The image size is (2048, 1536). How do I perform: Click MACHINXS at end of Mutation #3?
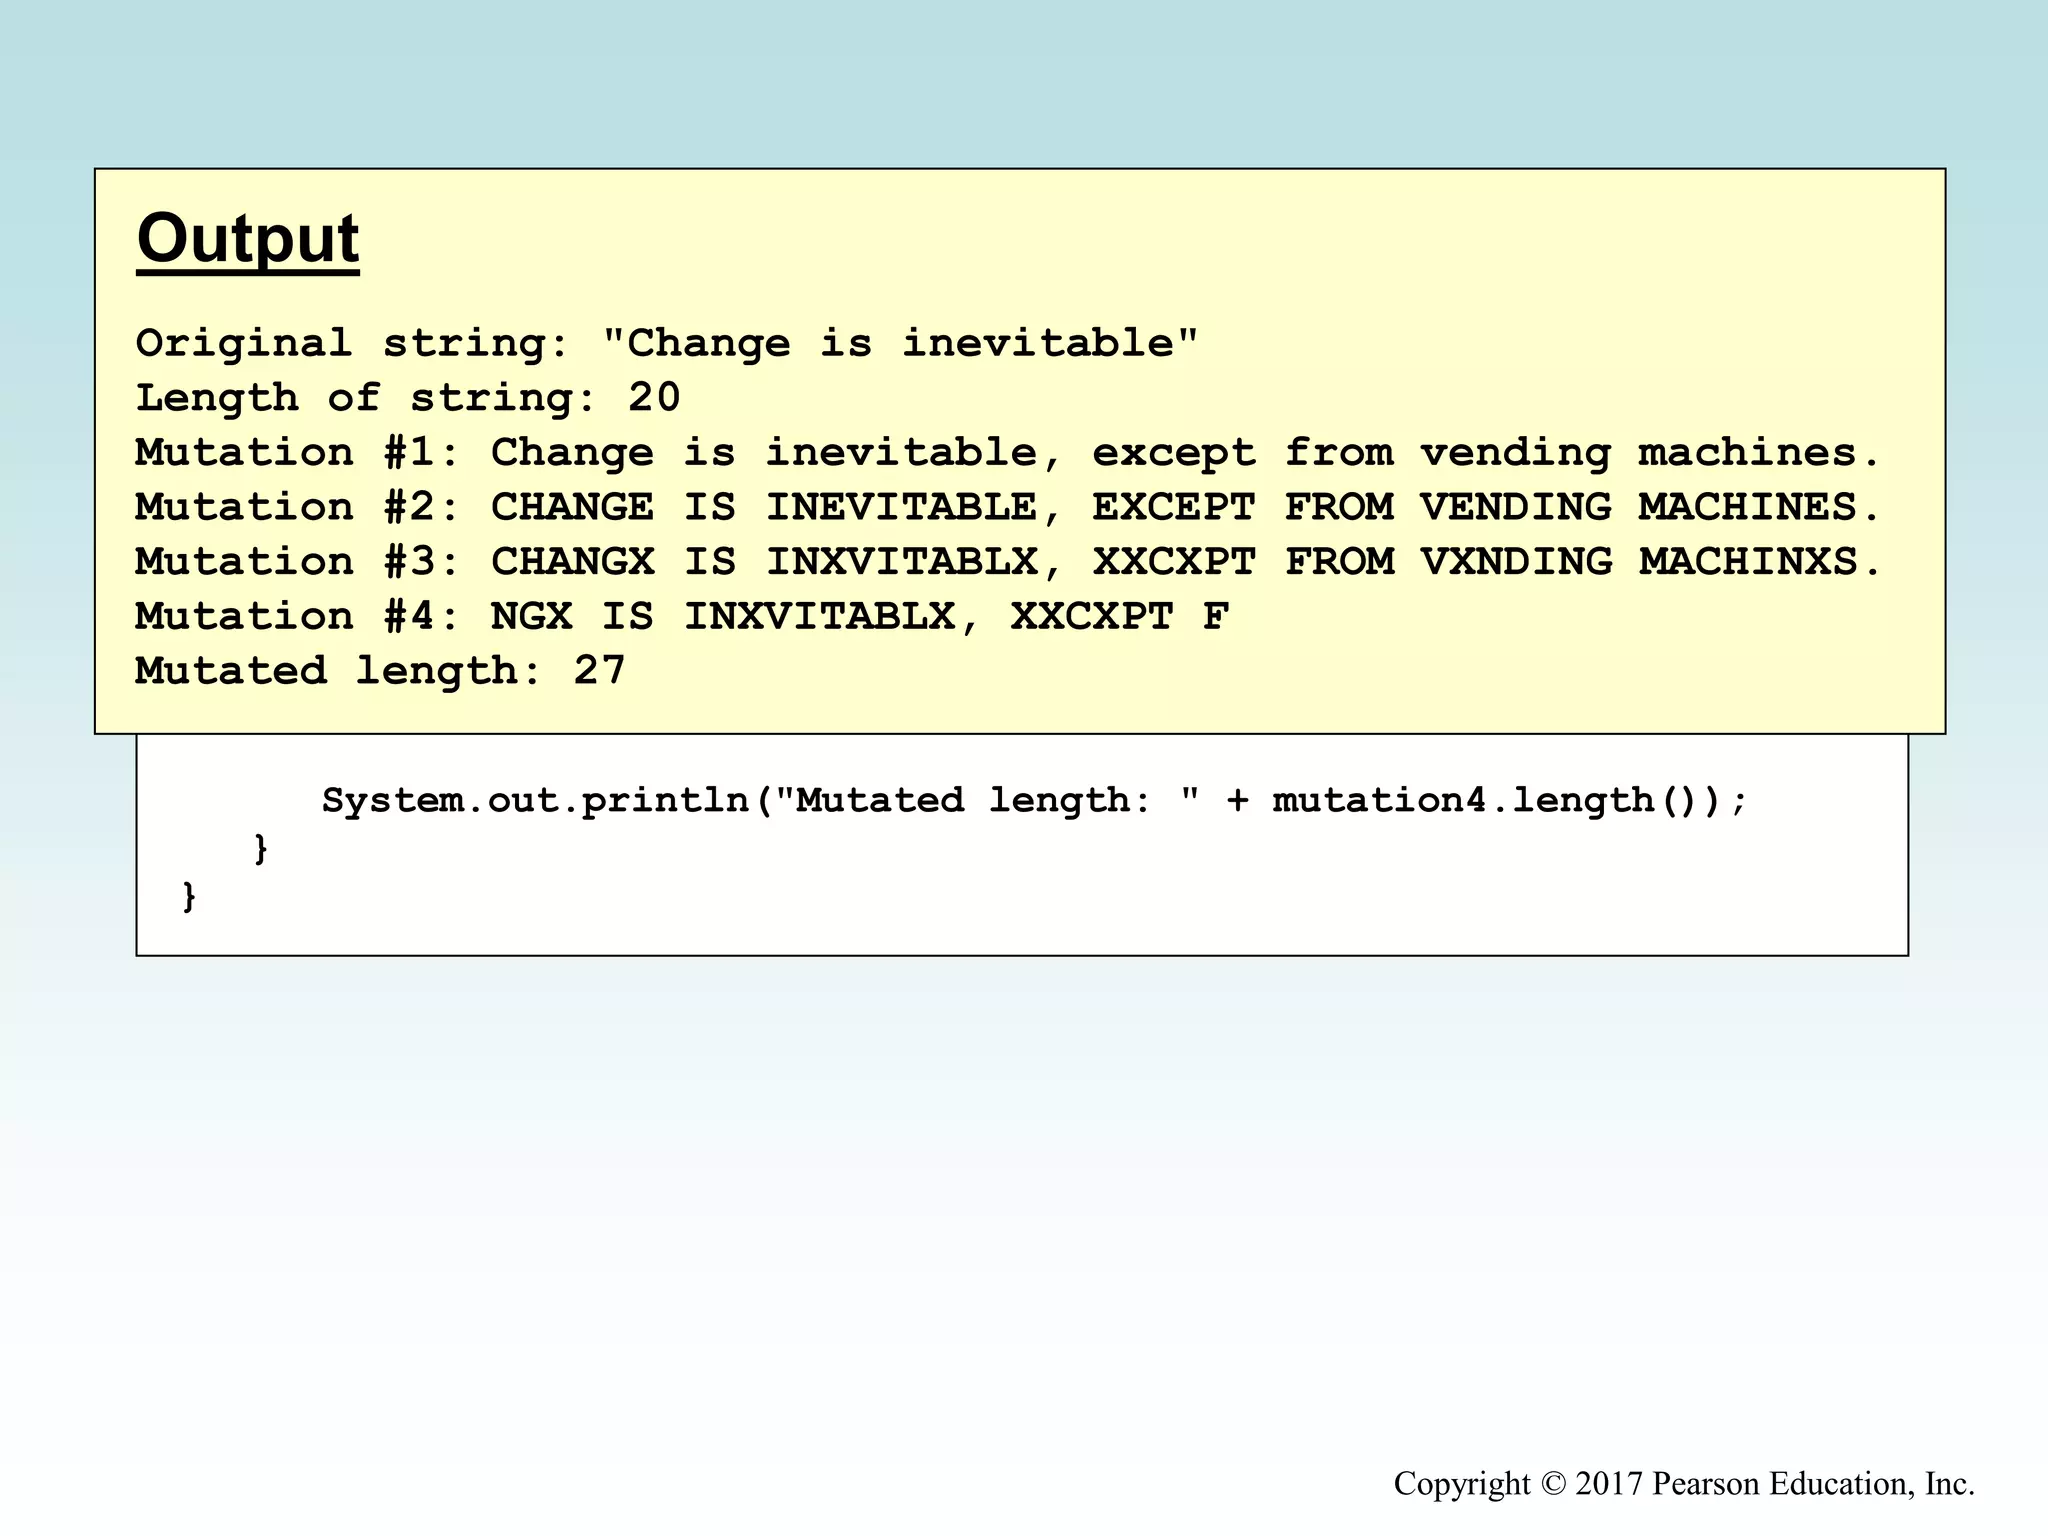pos(1748,562)
